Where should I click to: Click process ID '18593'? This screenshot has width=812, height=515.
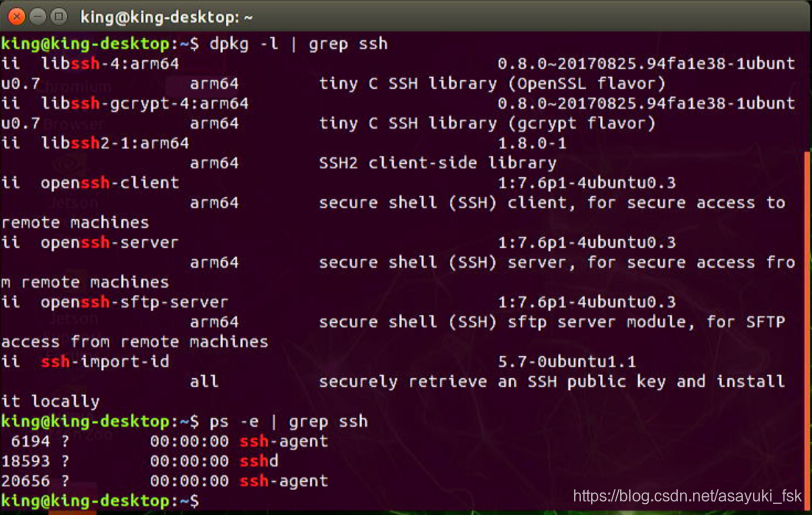[26, 461]
